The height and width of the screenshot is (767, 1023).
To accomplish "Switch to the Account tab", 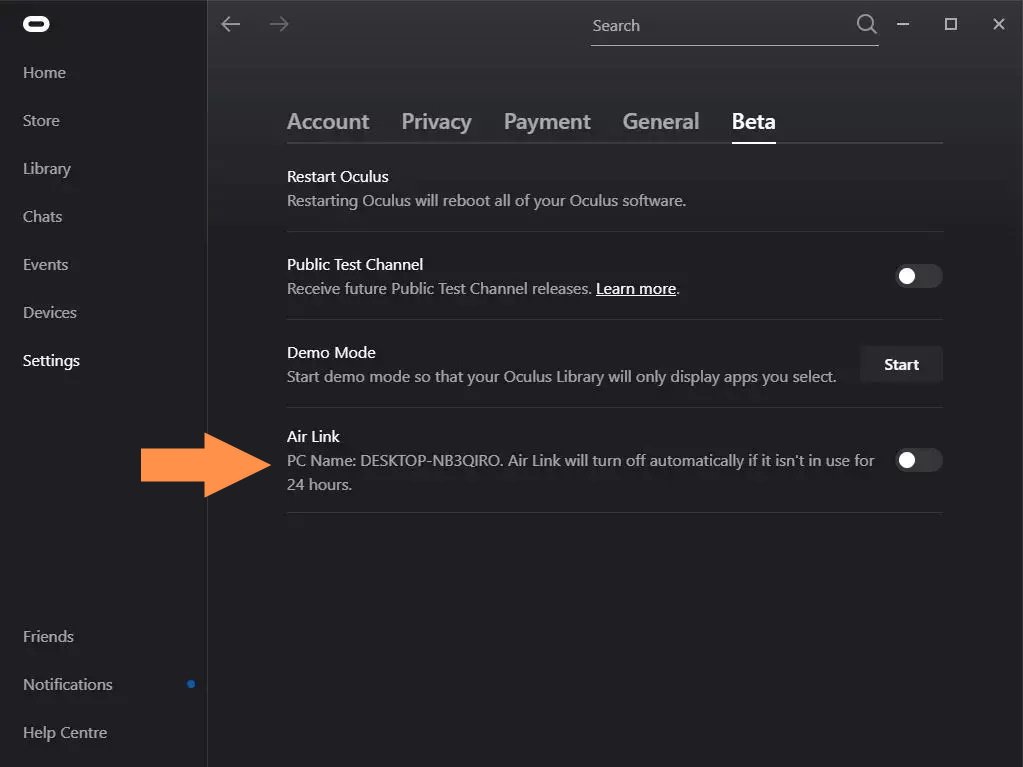I will click(328, 122).
